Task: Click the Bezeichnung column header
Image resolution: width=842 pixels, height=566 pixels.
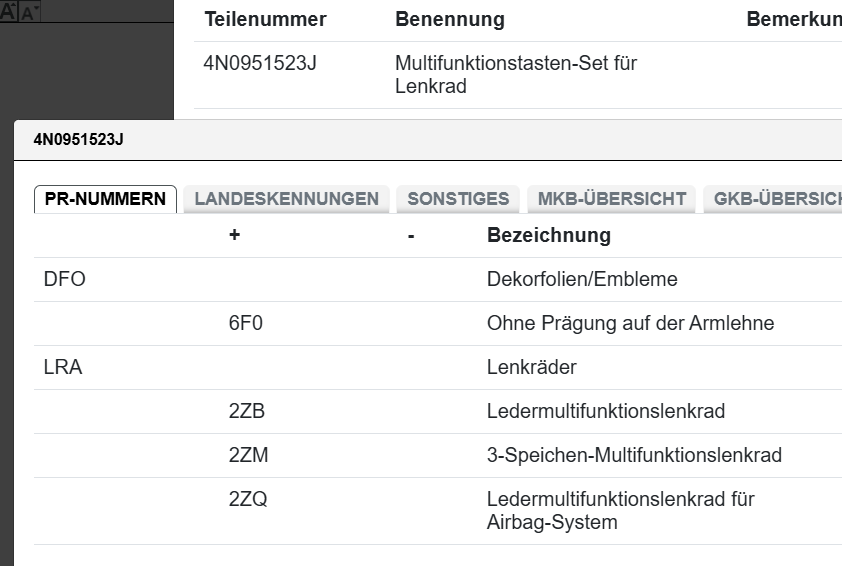Action: (548, 236)
